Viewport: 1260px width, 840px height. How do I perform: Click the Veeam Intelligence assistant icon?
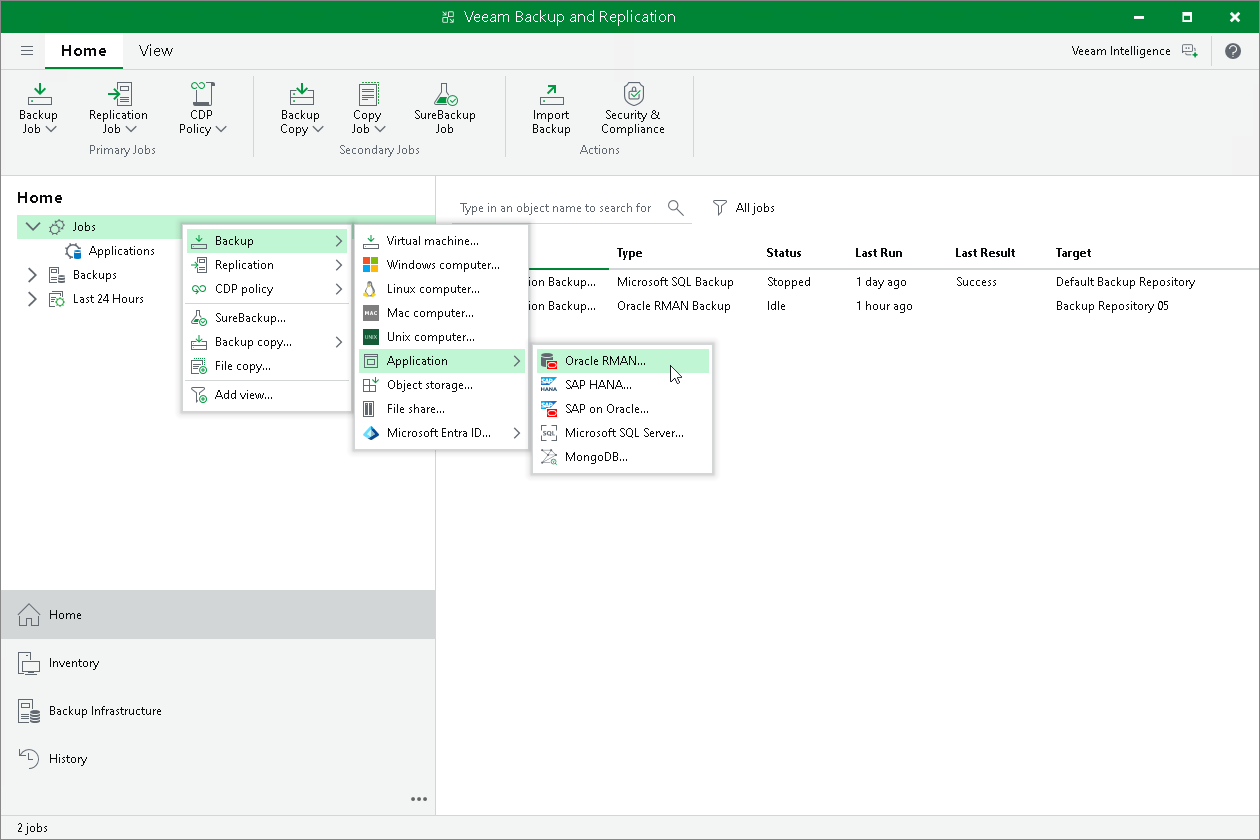click(x=1189, y=51)
